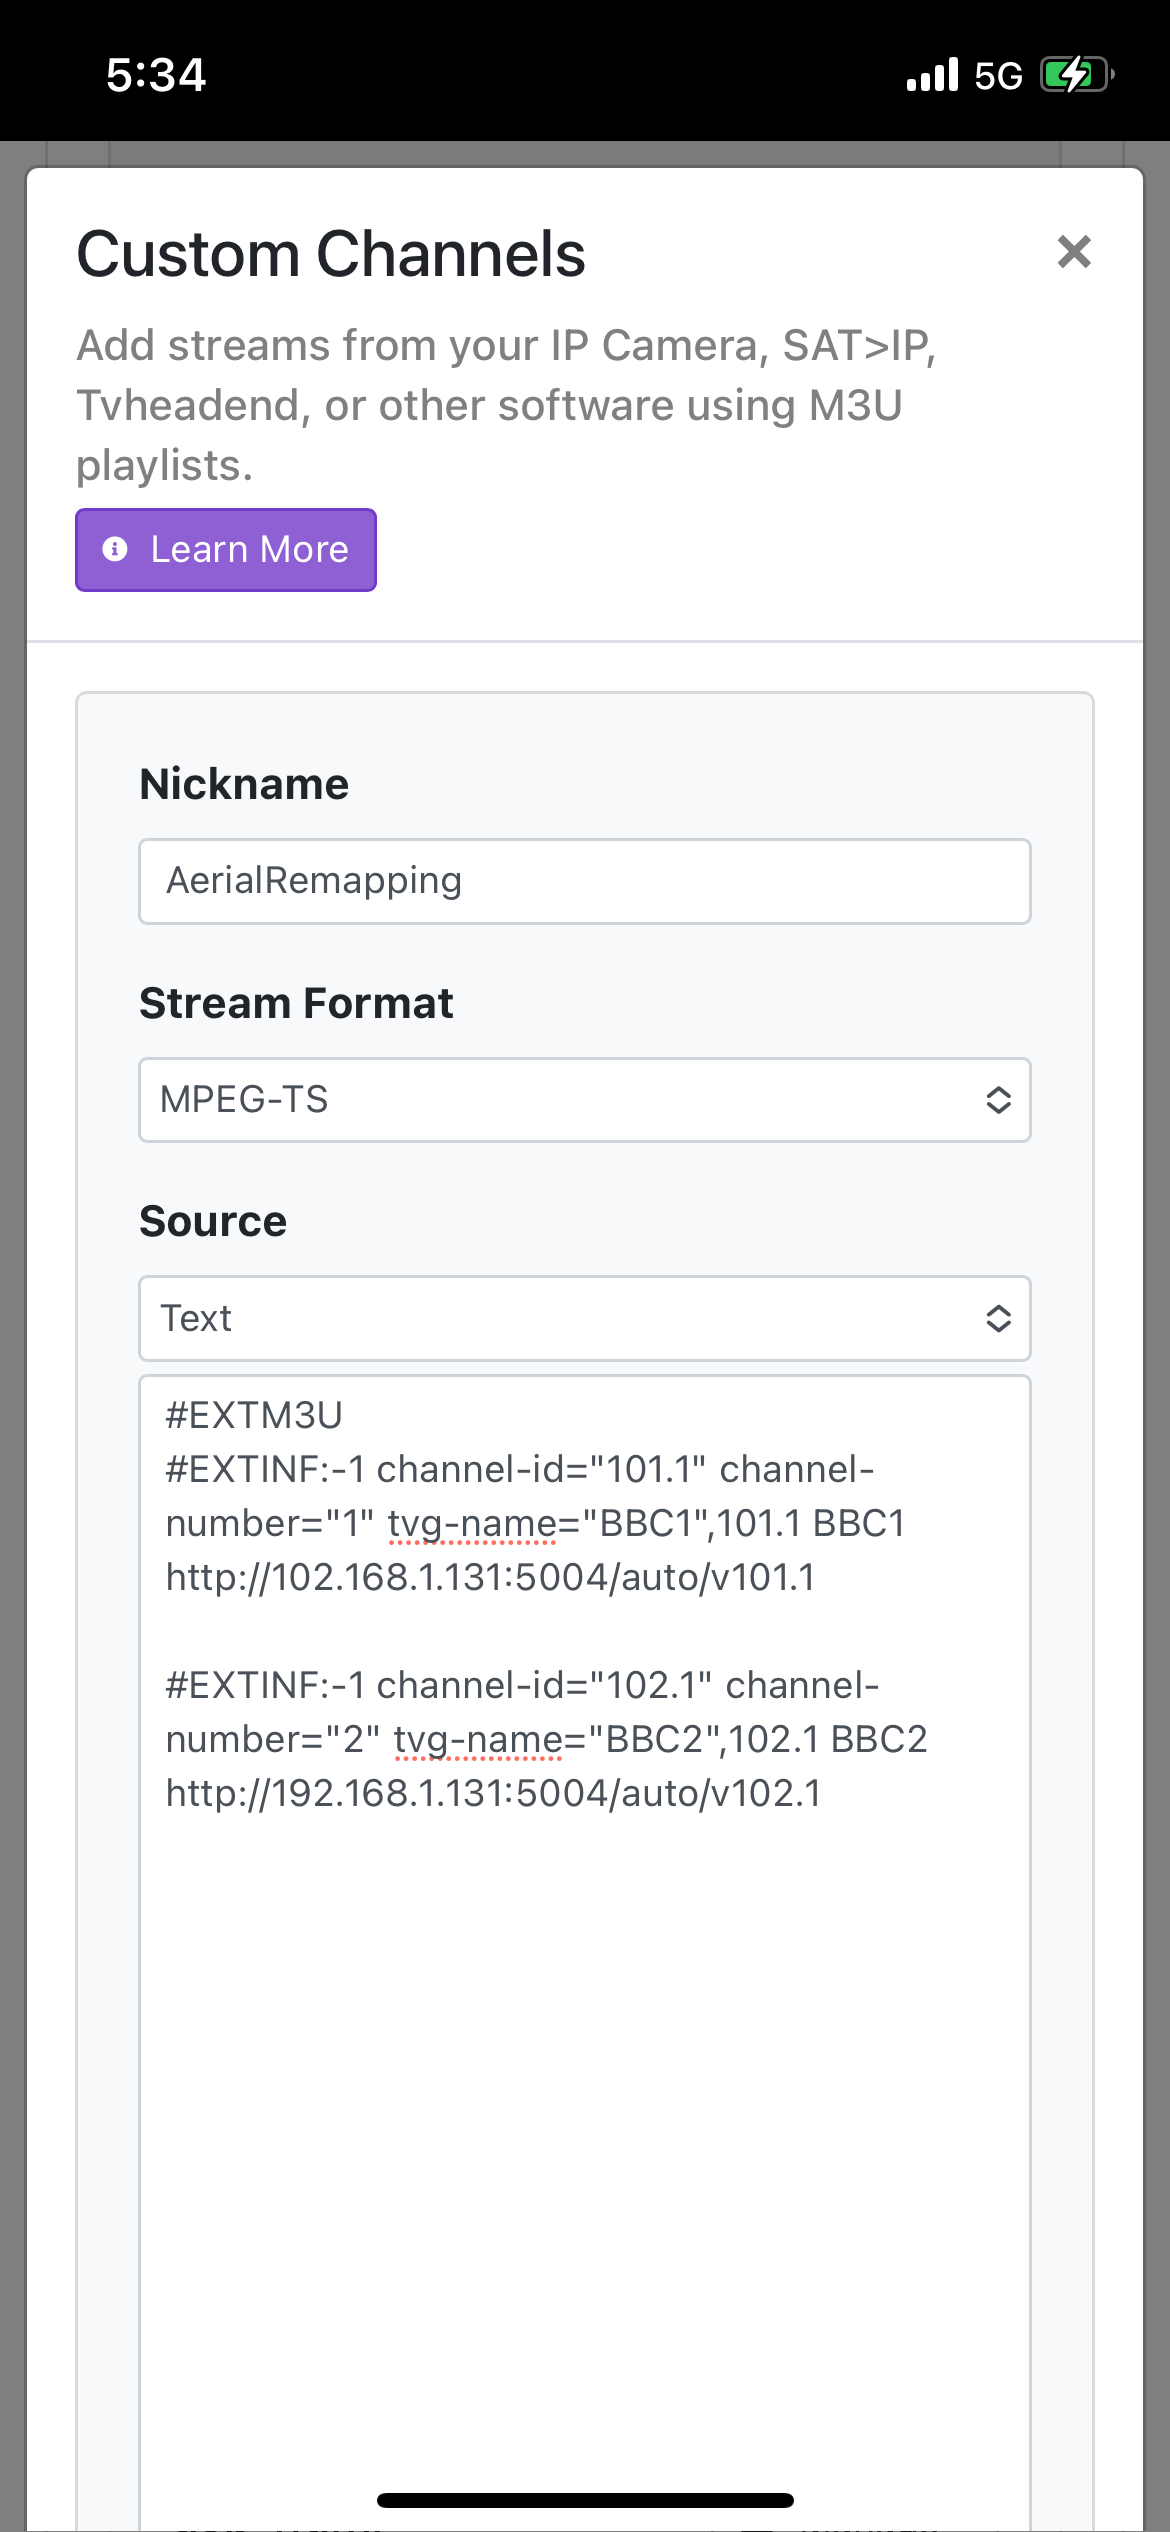Tap the home indicator bar at bottom
The image size is (1170, 2532).
[x=585, y=2500]
